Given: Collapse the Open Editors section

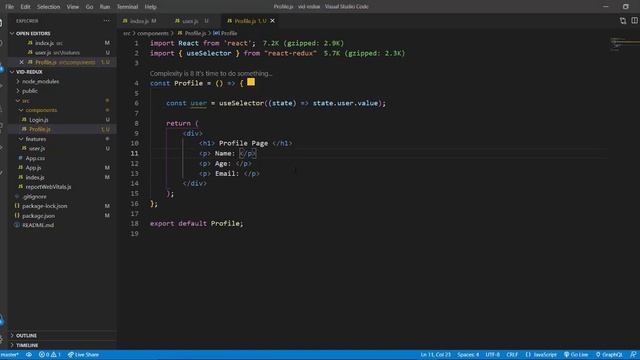Looking at the screenshot, I should [33, 33].
